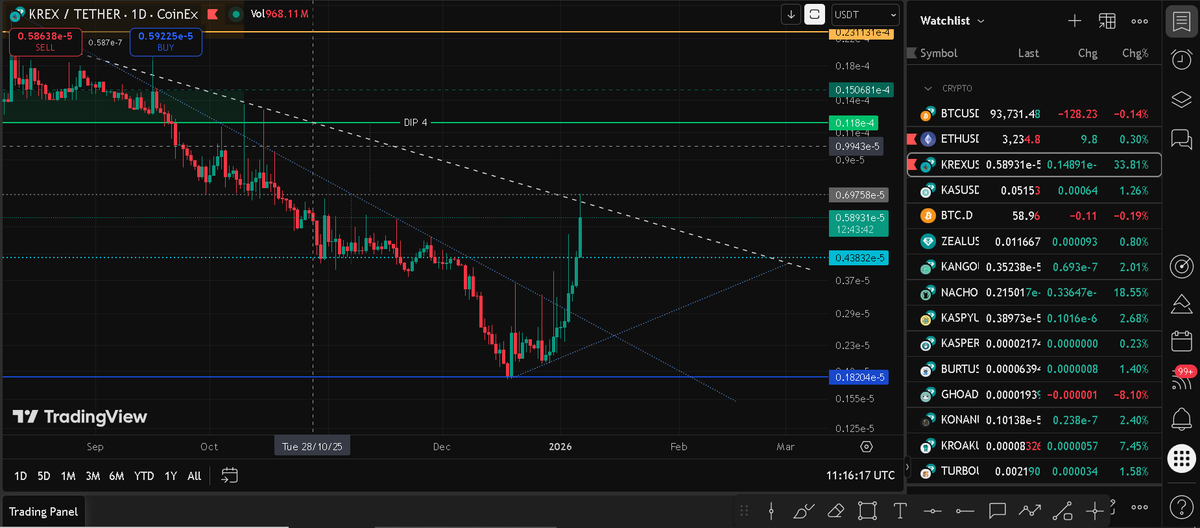The width and height of the screenshot is (1200, 528).
Task: Select the Eraser tool
Action: [x=835, y=511]
